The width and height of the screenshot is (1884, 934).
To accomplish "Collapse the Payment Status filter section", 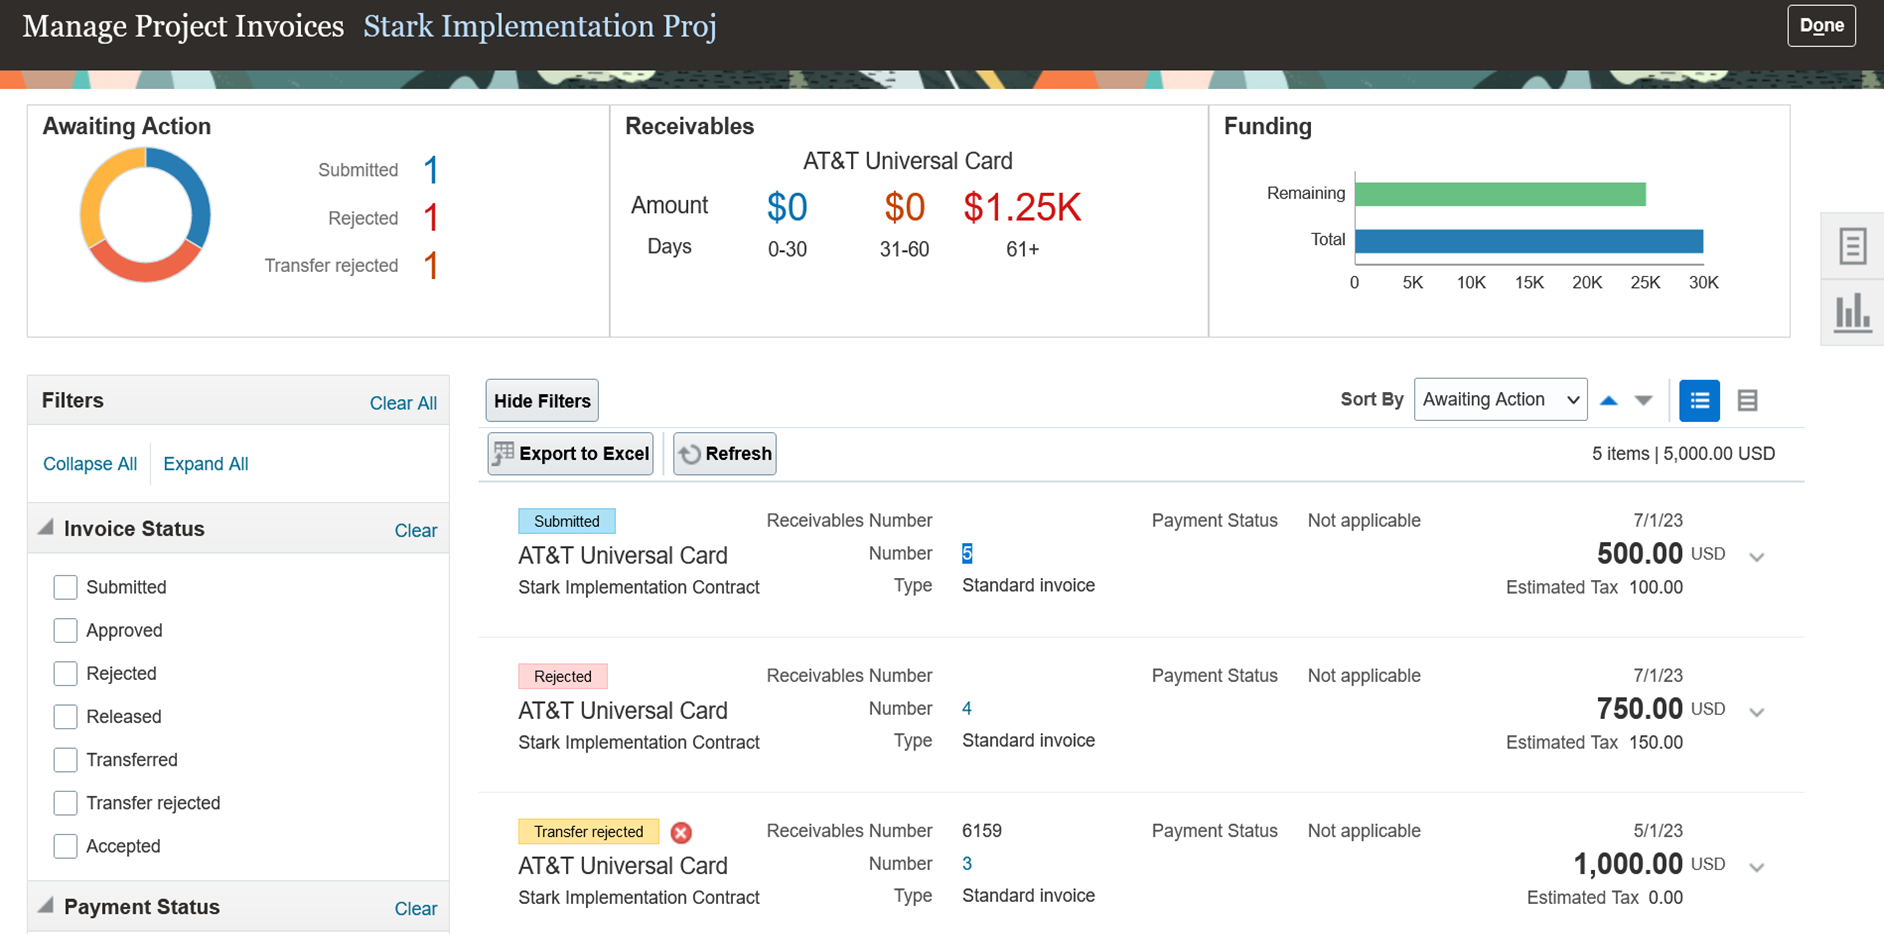I will point(45,906).
